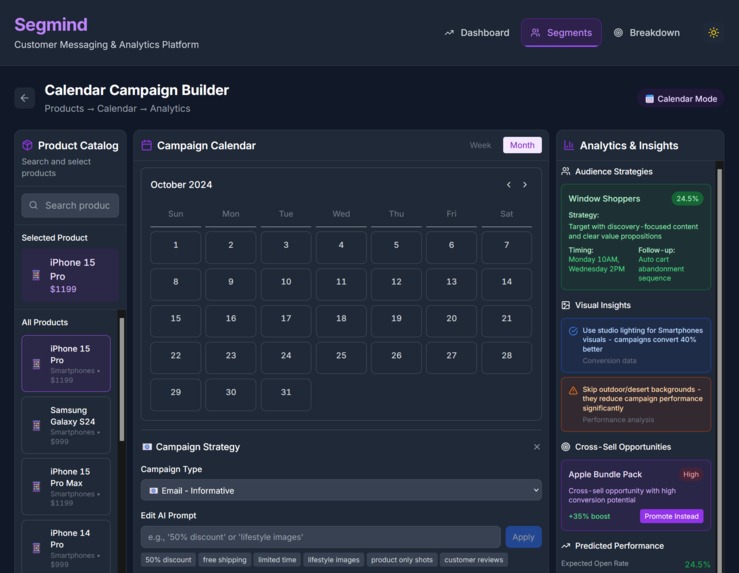Click the +35% boost text
The width and height of the screenshot is (739, 573).
(589, 516)
